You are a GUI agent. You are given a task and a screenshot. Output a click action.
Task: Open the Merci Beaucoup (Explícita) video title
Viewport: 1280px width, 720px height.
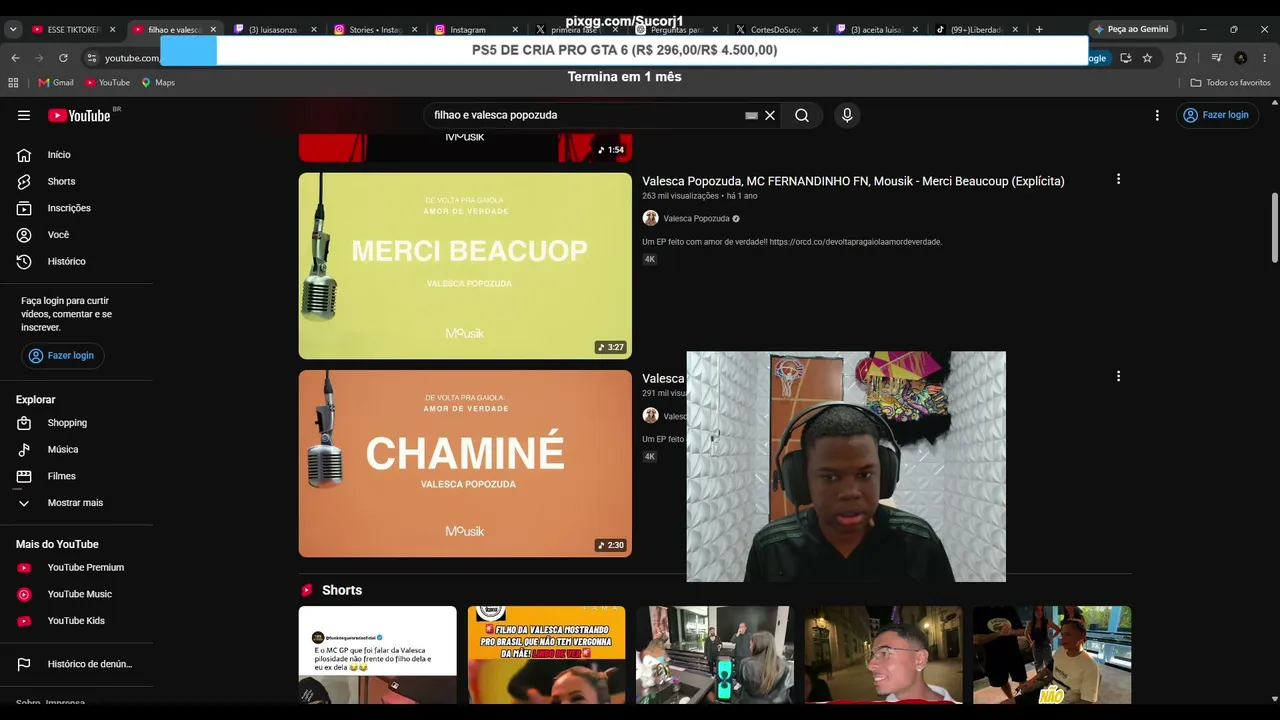coord(853,181)
